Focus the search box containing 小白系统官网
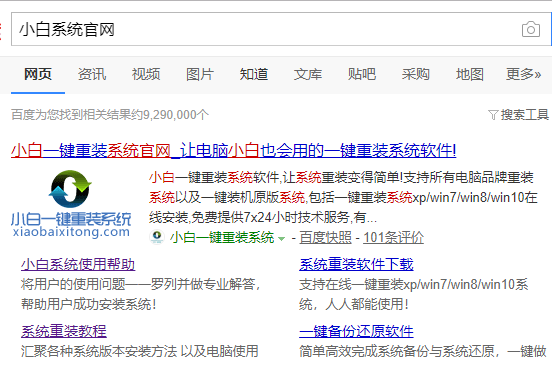The width and height of the screenshot is (552, 365). (281, 29)
